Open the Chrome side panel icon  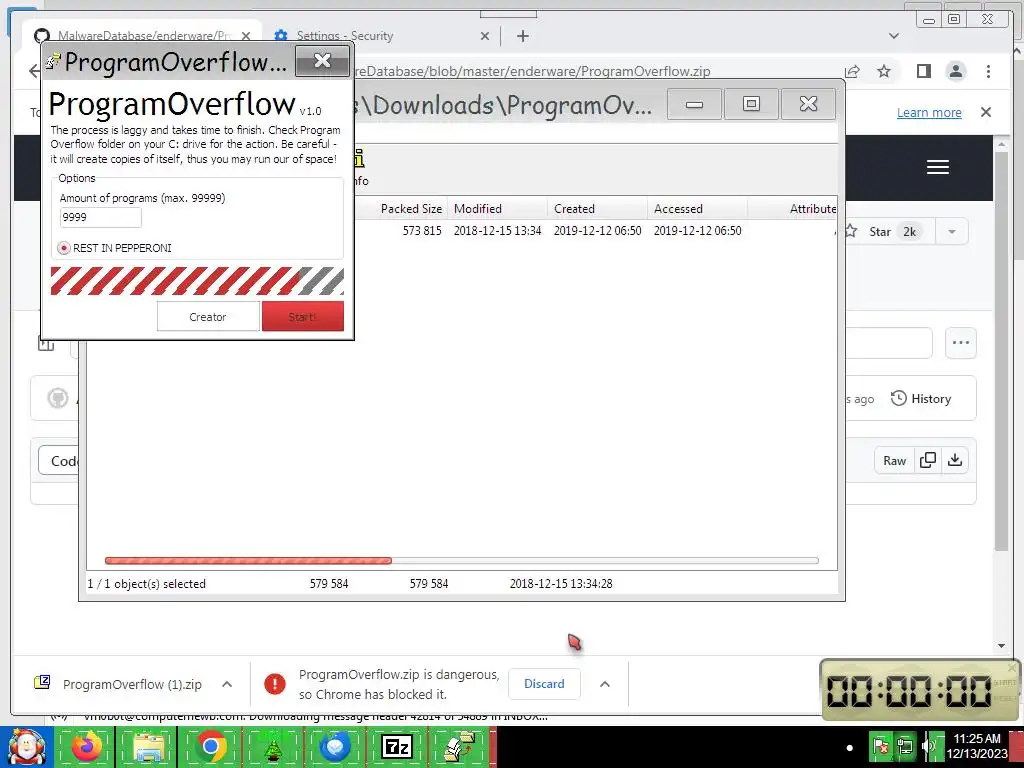(x=923, y=71)
